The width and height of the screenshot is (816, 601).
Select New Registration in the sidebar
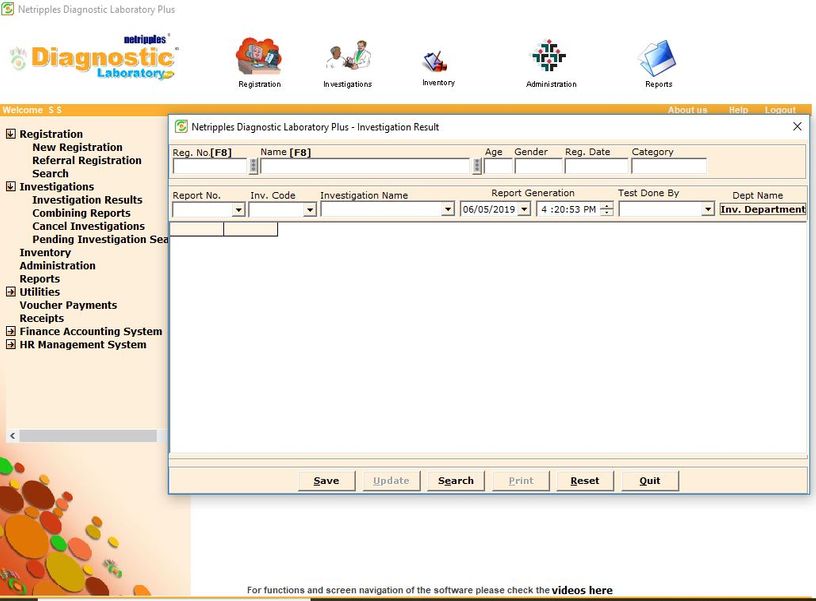pyautogui.click(x=78, y=147)
